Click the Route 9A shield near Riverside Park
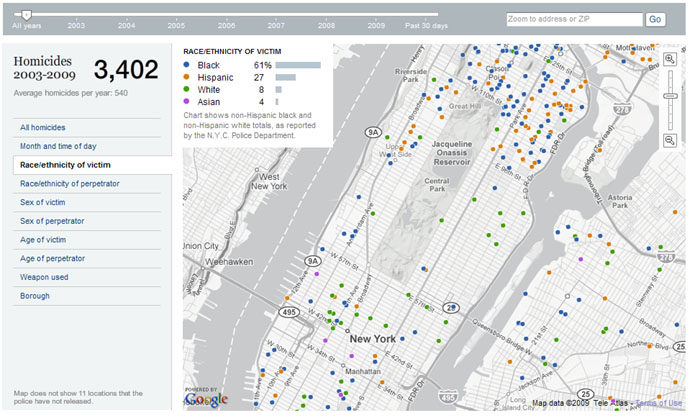The image size is (690, 418). [373, 131]
